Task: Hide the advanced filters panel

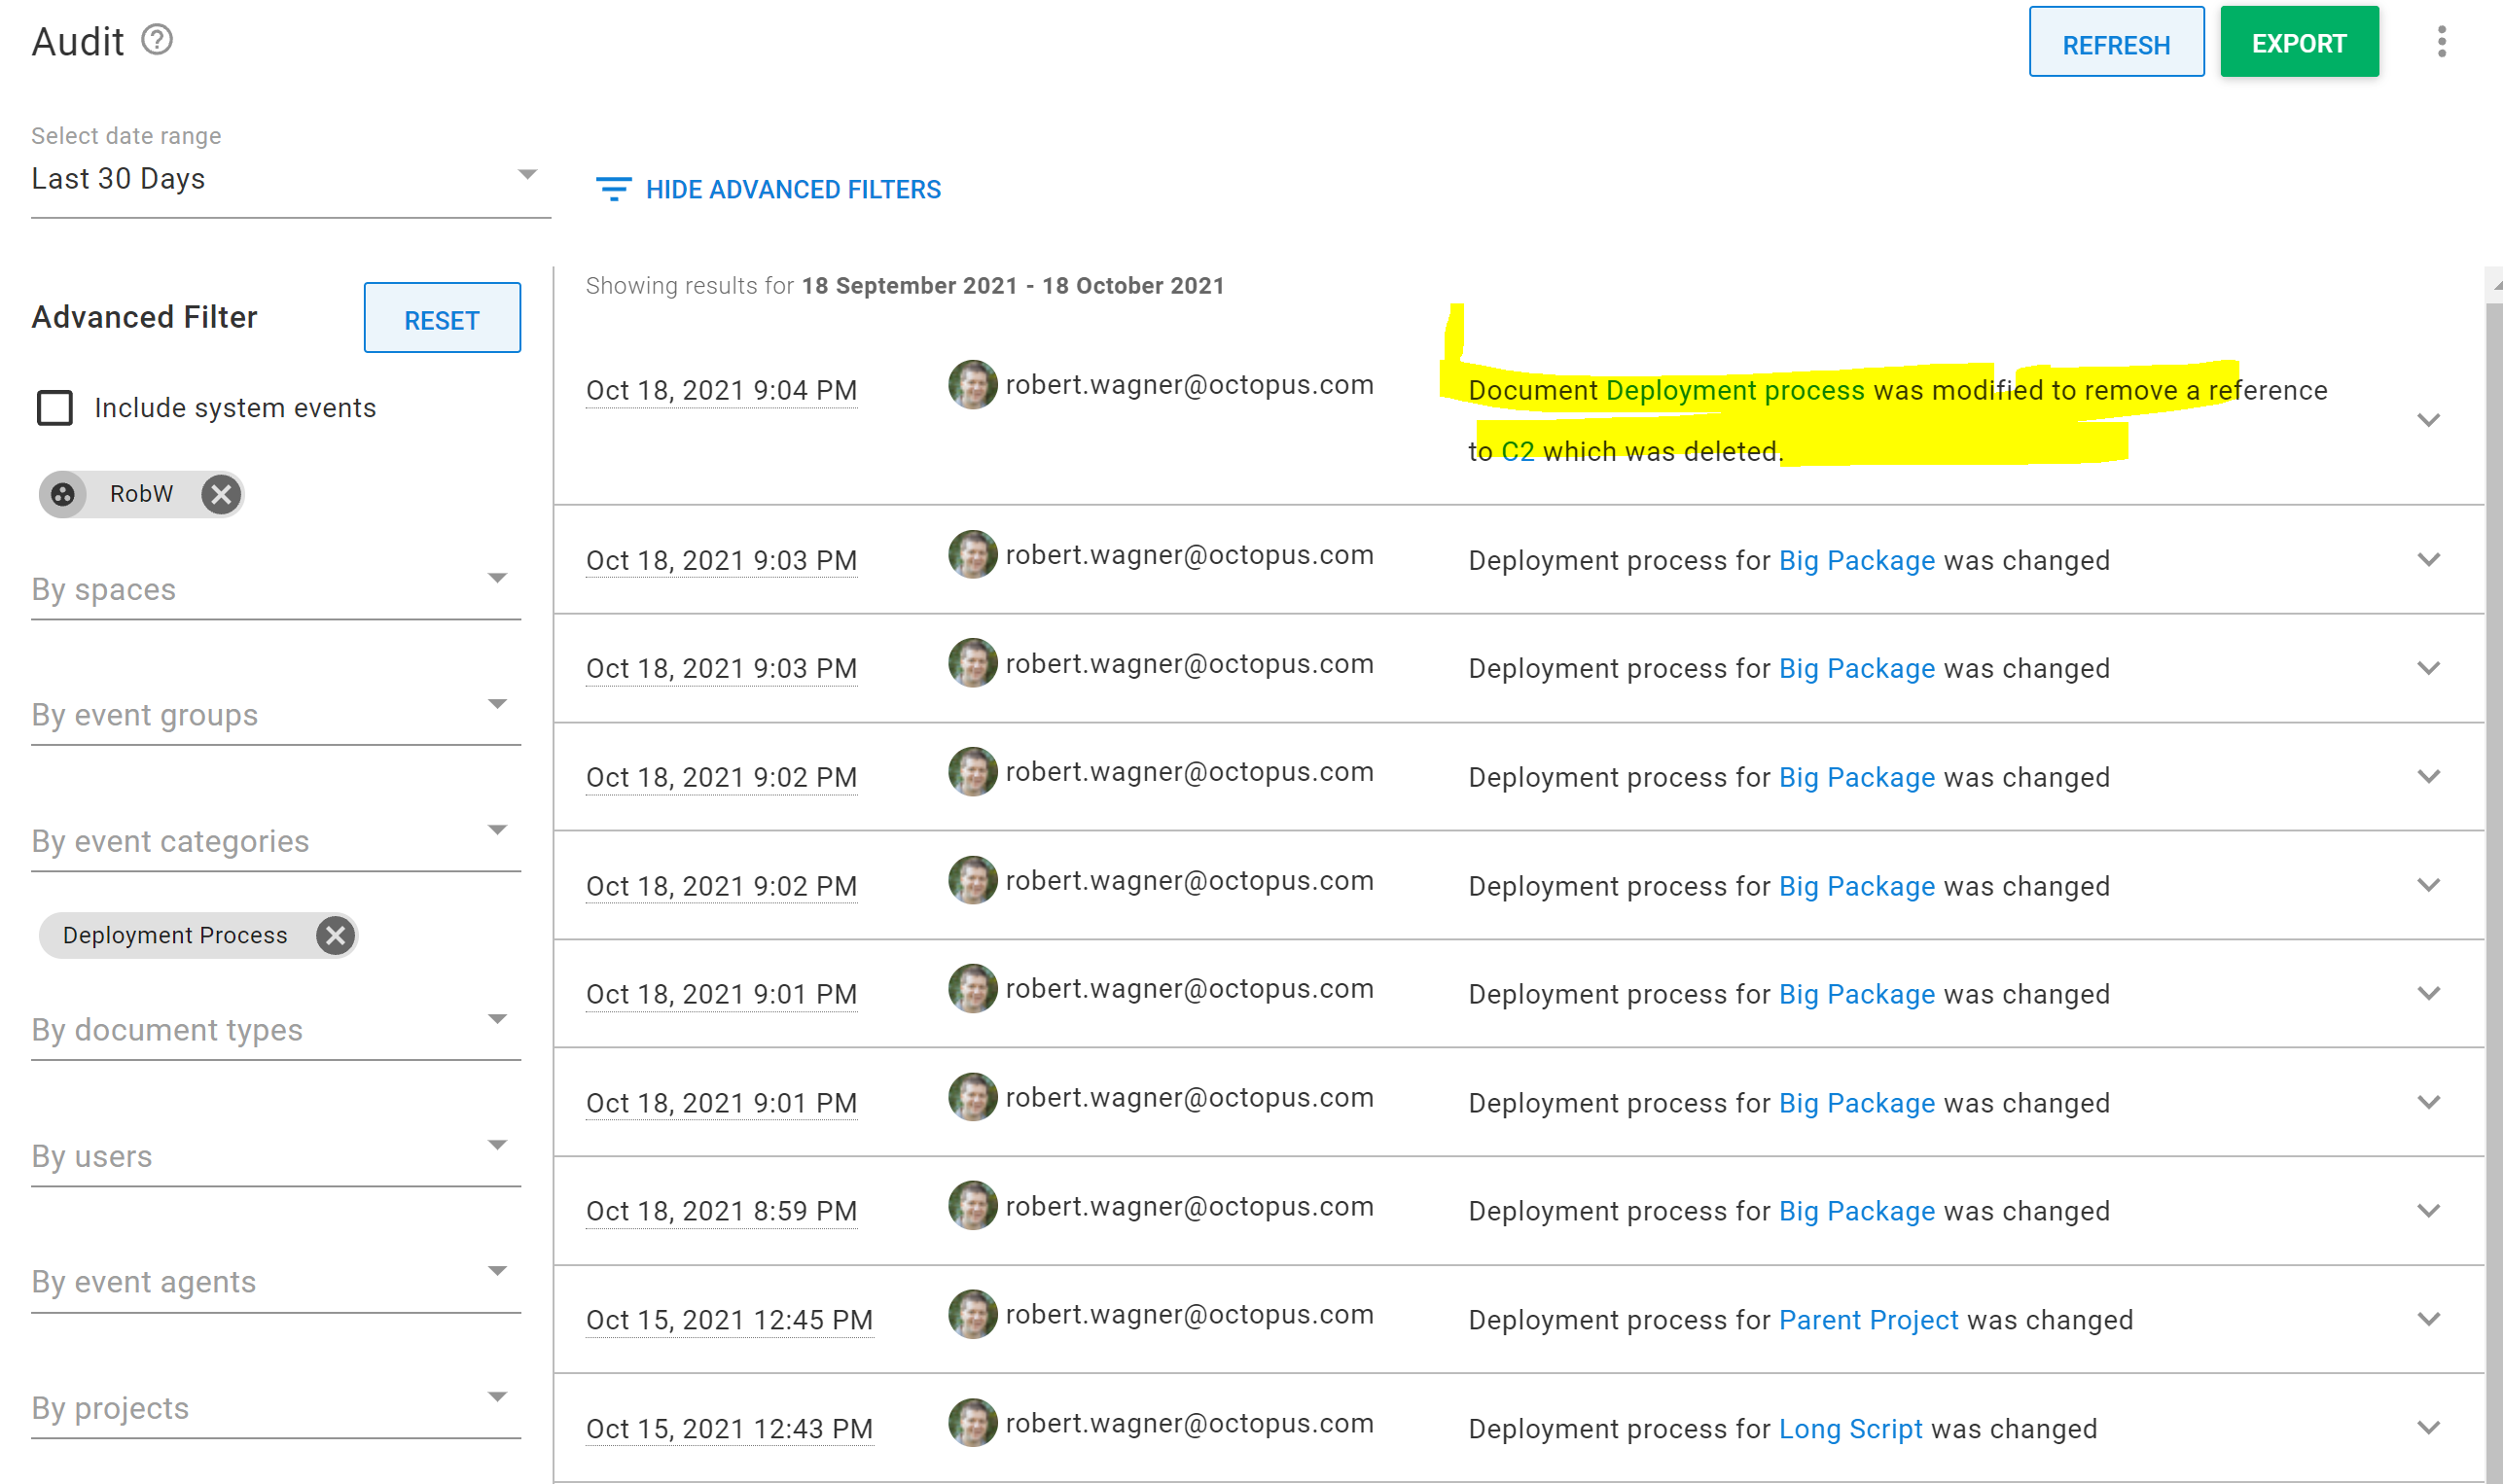Action: pyautogui.click(x=793, y=189)
